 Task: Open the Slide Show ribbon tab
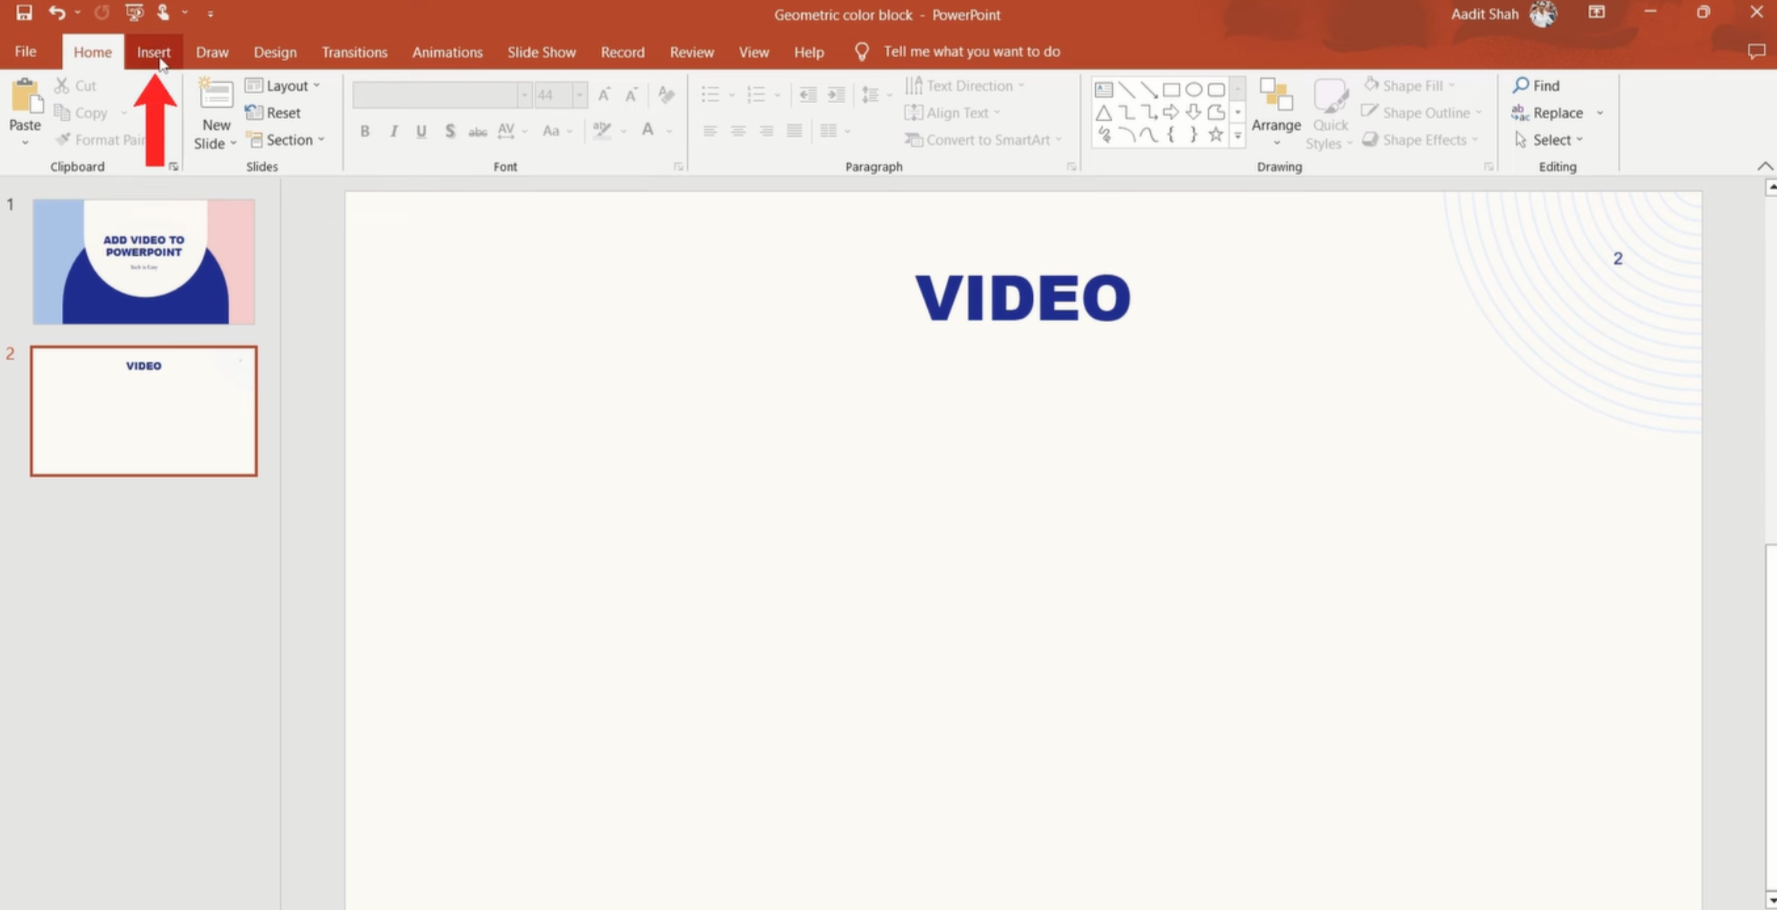coord(541,51)
